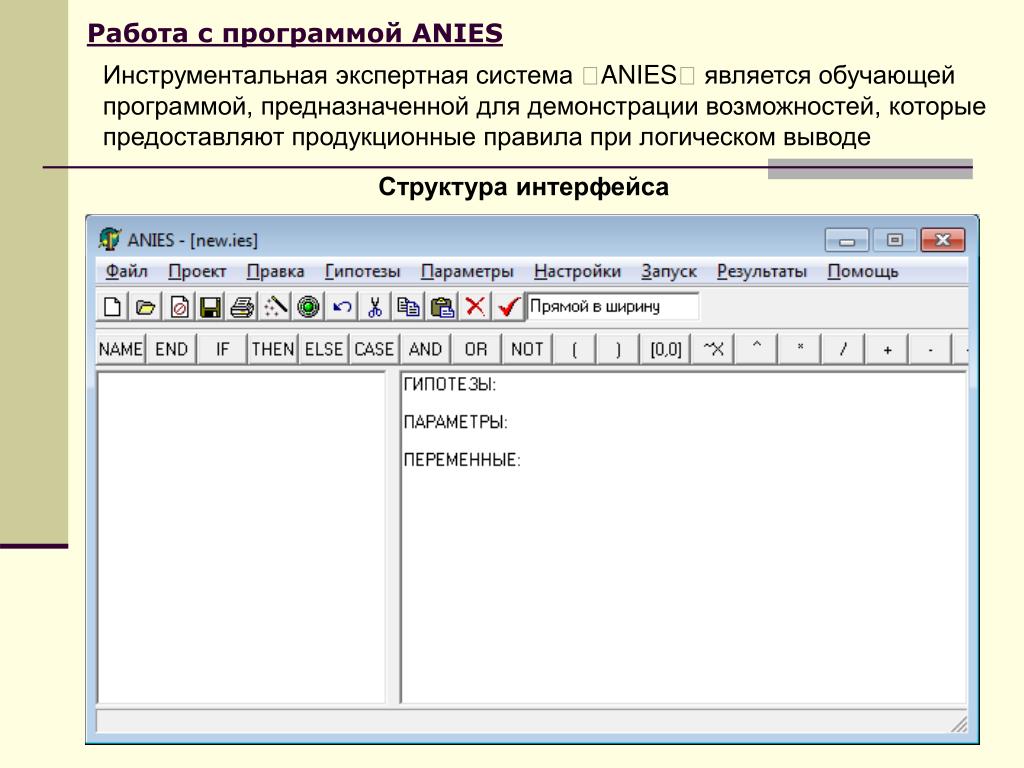Copy with the two-pages icon
Viewport: 1024px width, 768px height.
click(409, 306)
